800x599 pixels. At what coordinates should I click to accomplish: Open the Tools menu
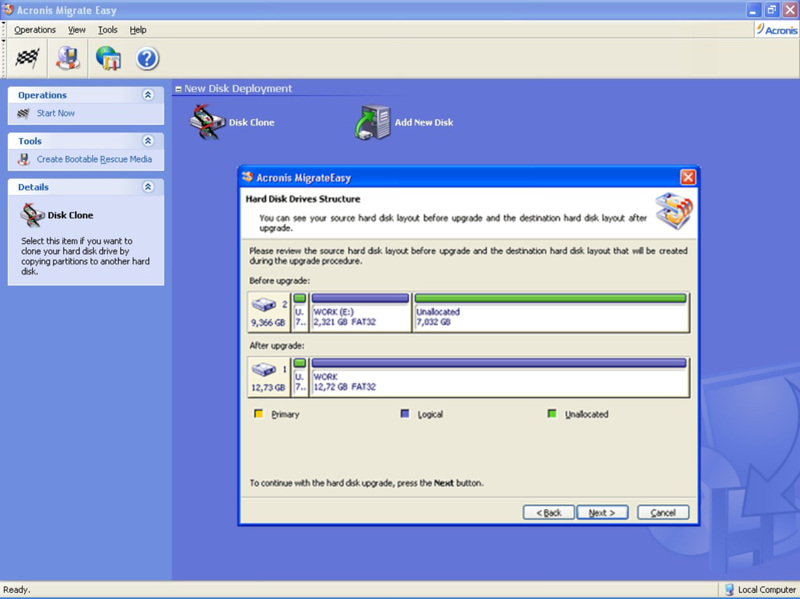(x=108, y=30)
